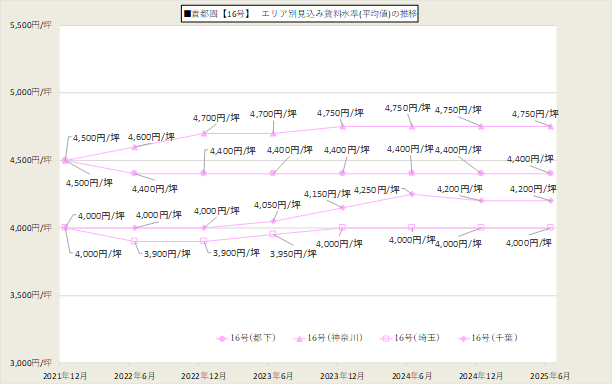The width and height of the screenshot is (613, 385).
Task: Click the 3,950円/坪 data label
Action: point(293,254)
